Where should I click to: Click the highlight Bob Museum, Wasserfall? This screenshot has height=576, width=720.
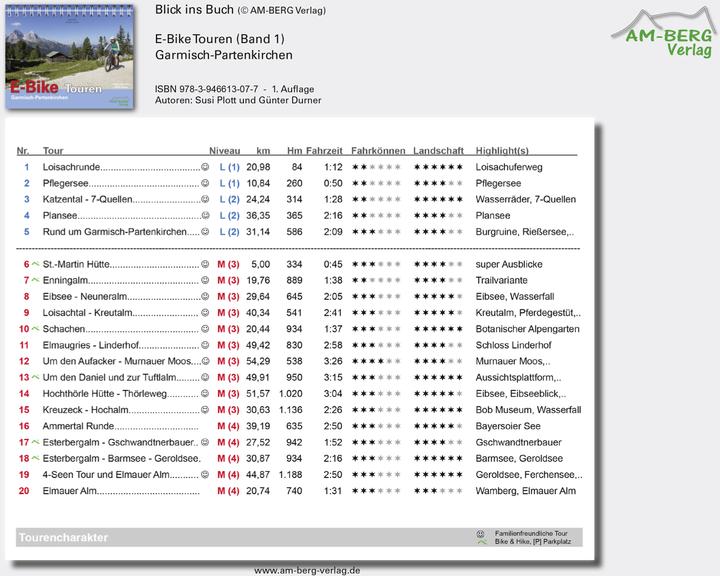coord(528,410)
